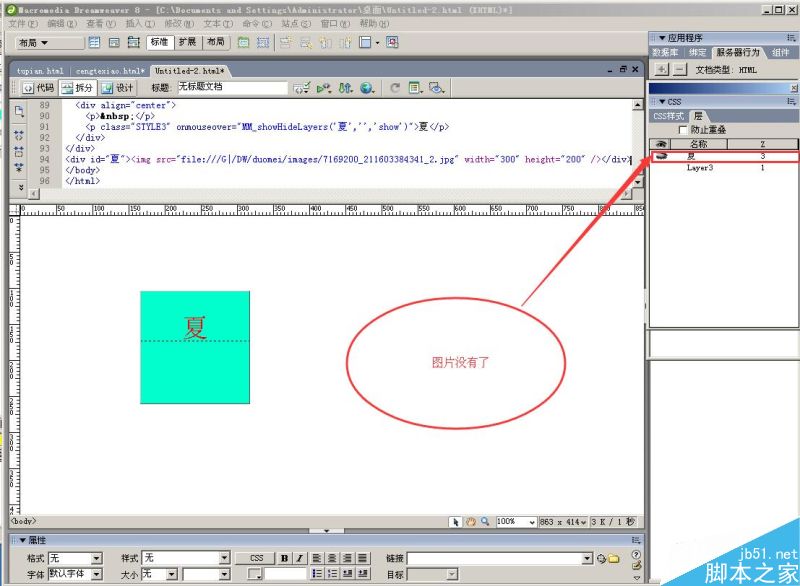
Task: Click the validate markup icon
Action: tap(301, 88)
